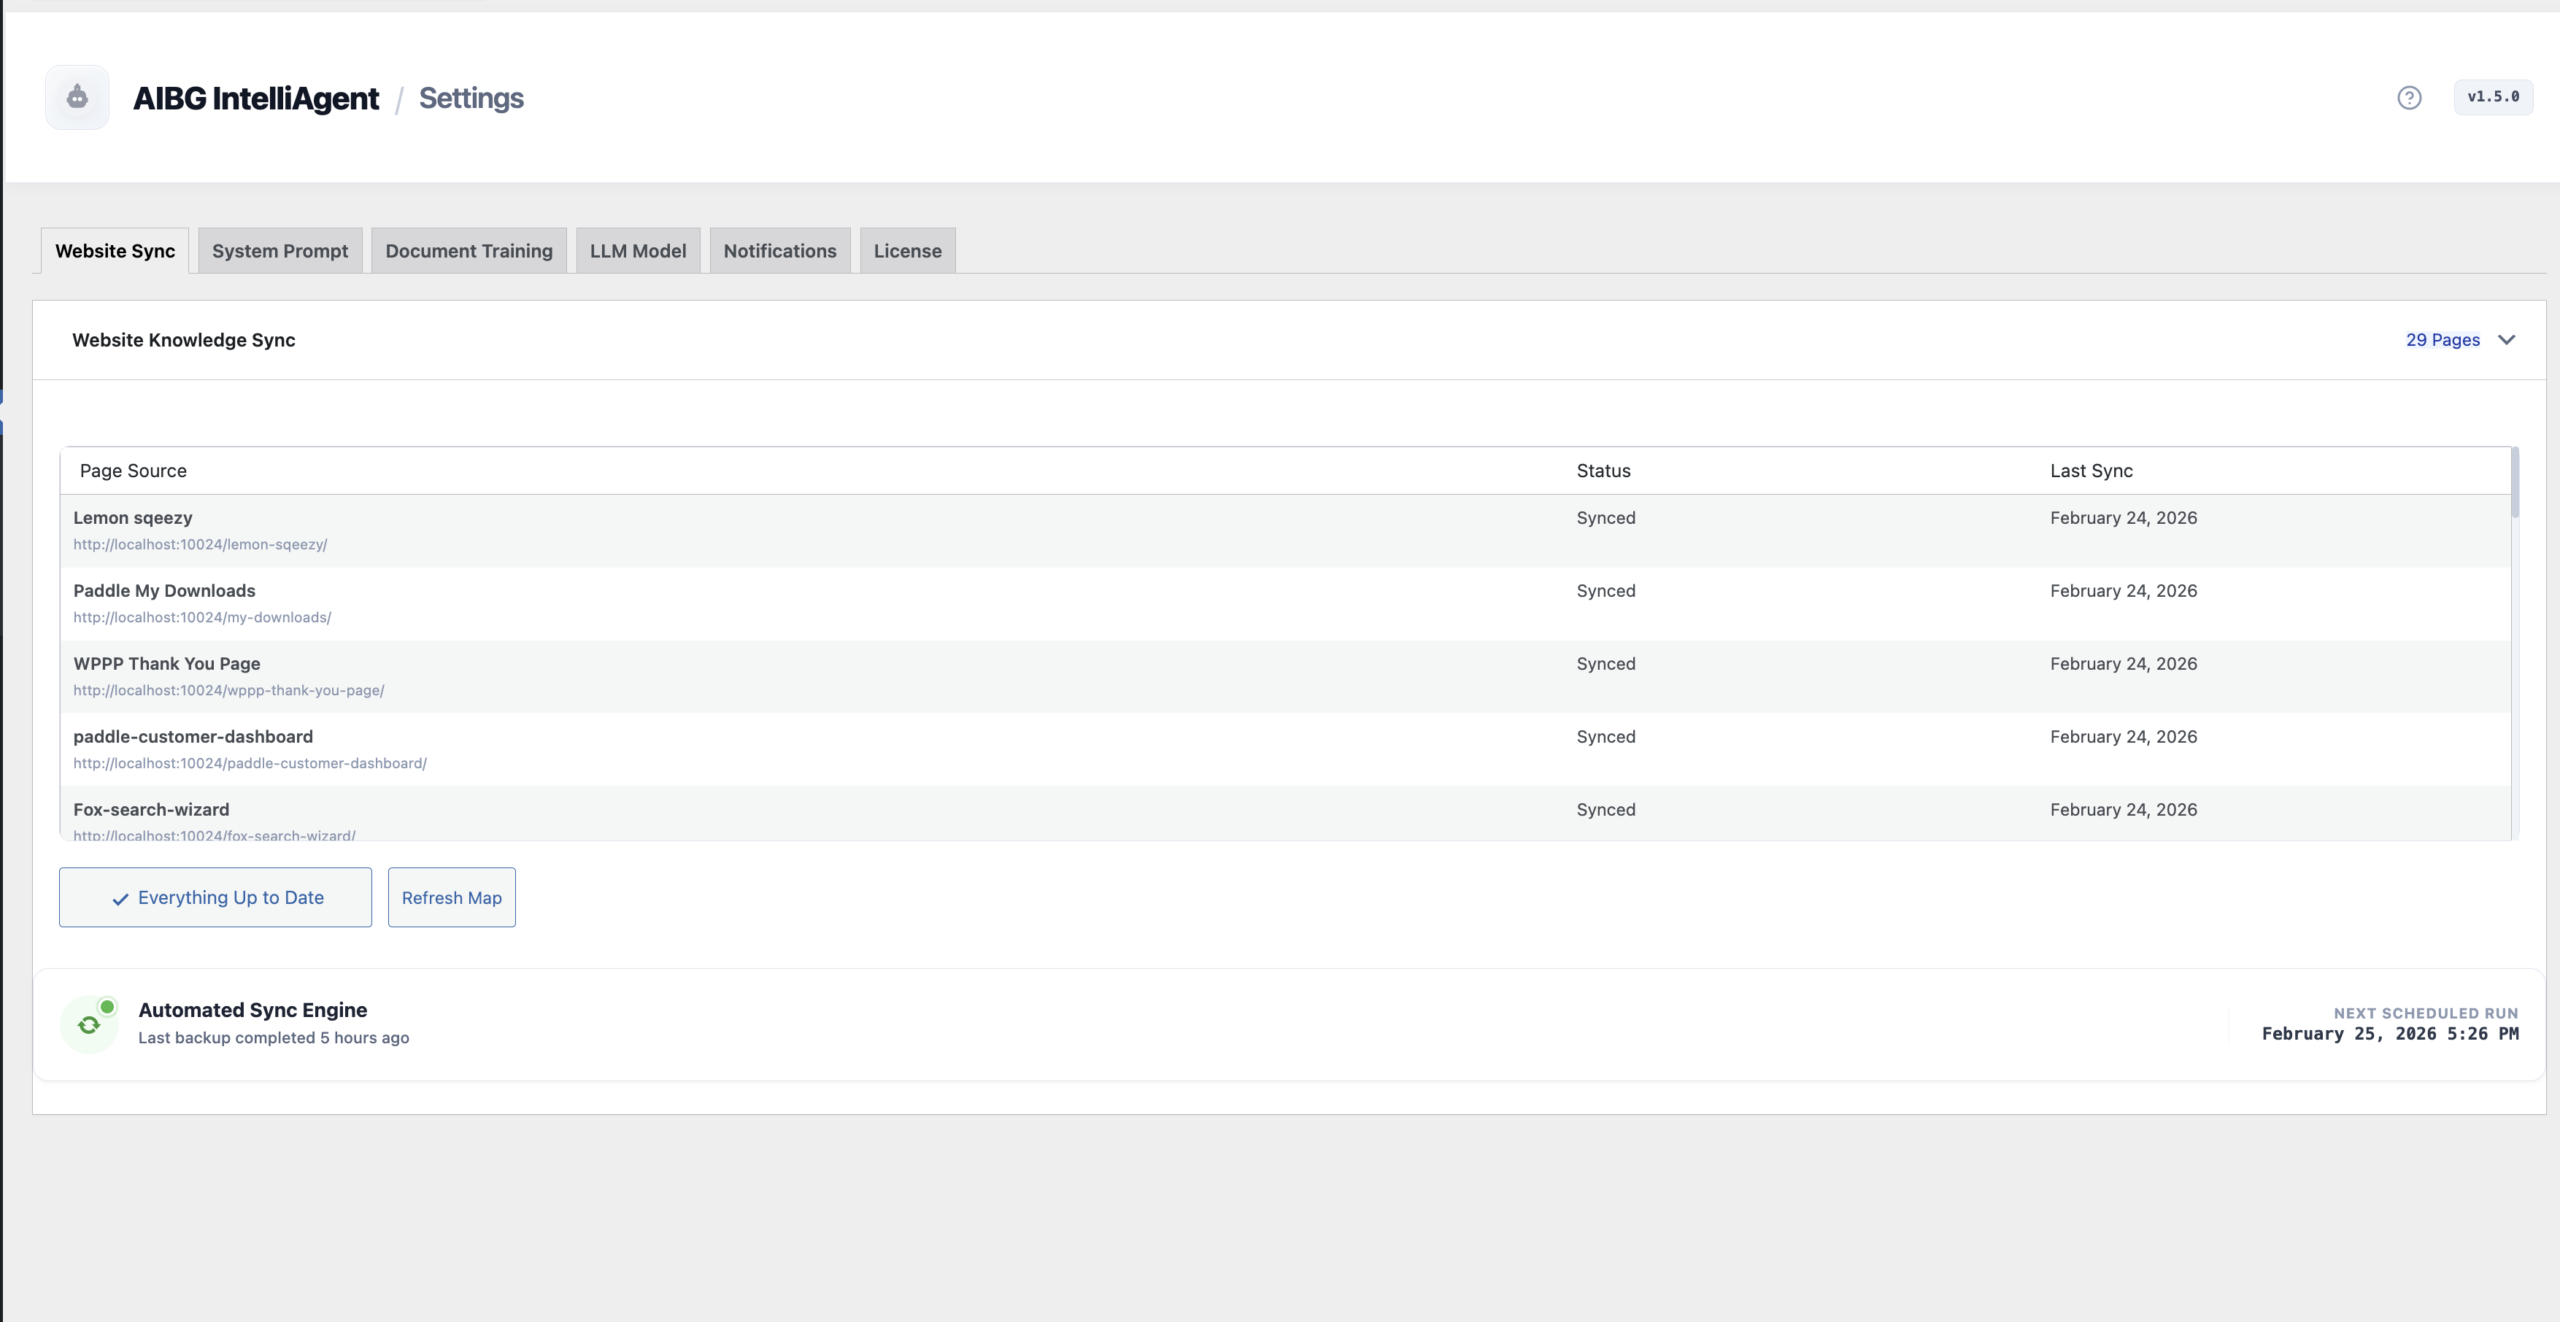Collapse the Website Knowledge Sync pages list

pyautogui.click(x=2507, y=340)
